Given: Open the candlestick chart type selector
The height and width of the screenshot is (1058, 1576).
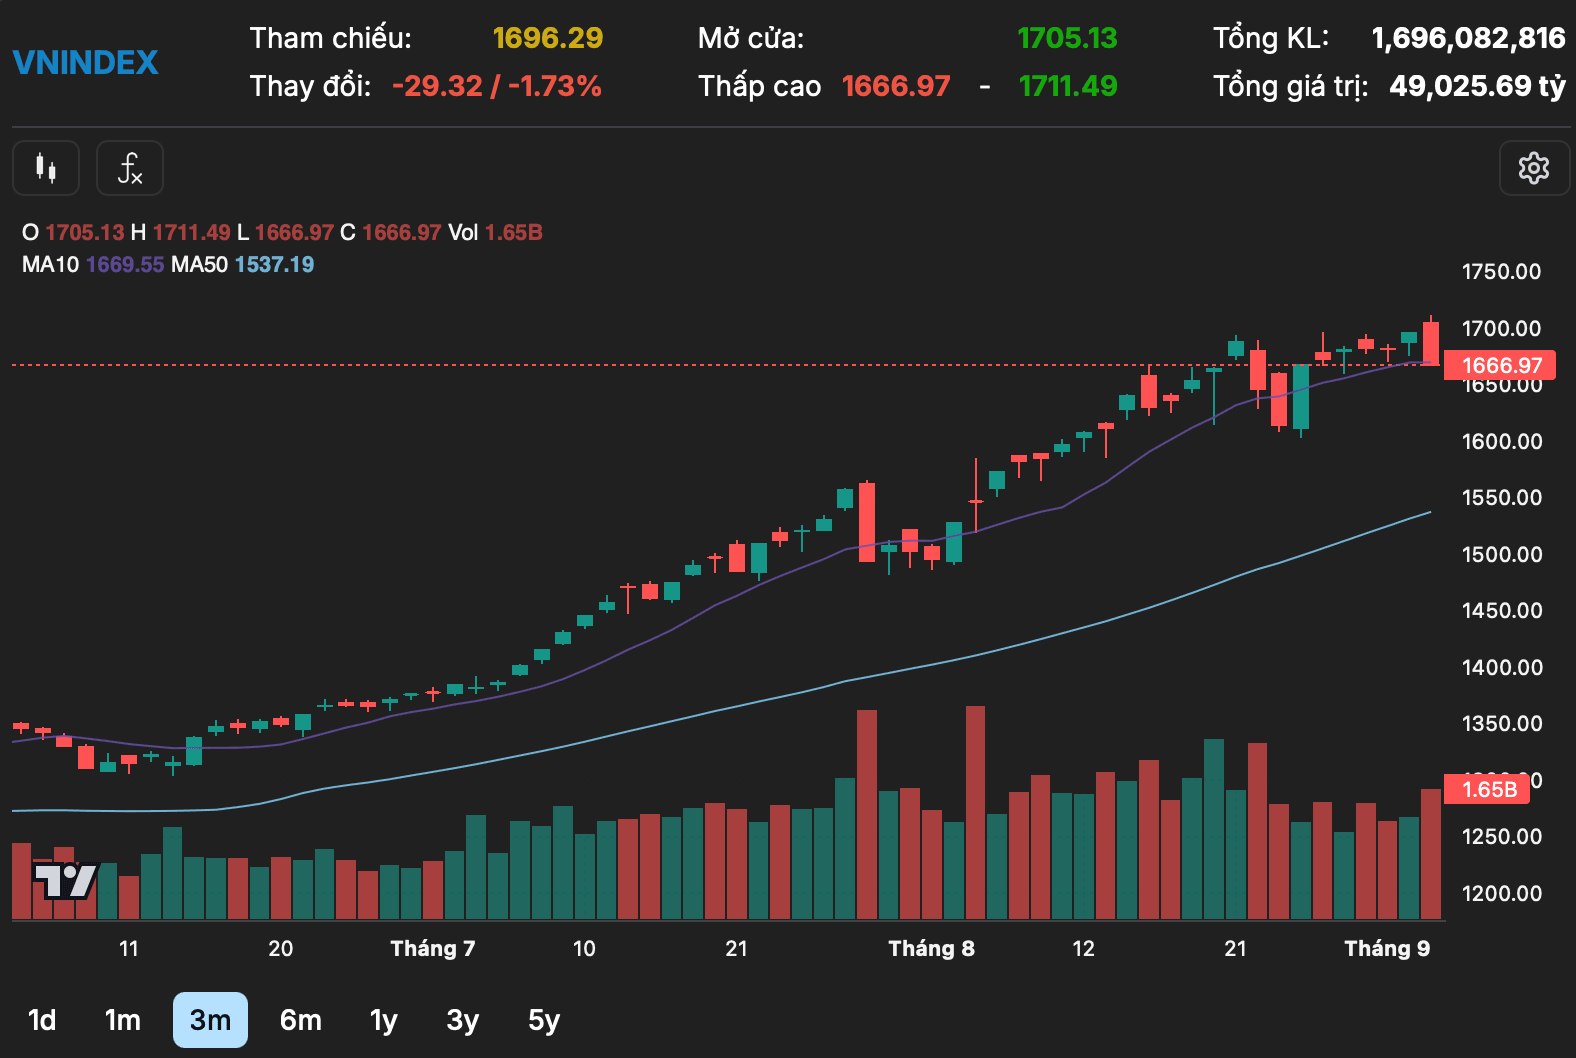Looking at the screenshot, I should 46,168.
